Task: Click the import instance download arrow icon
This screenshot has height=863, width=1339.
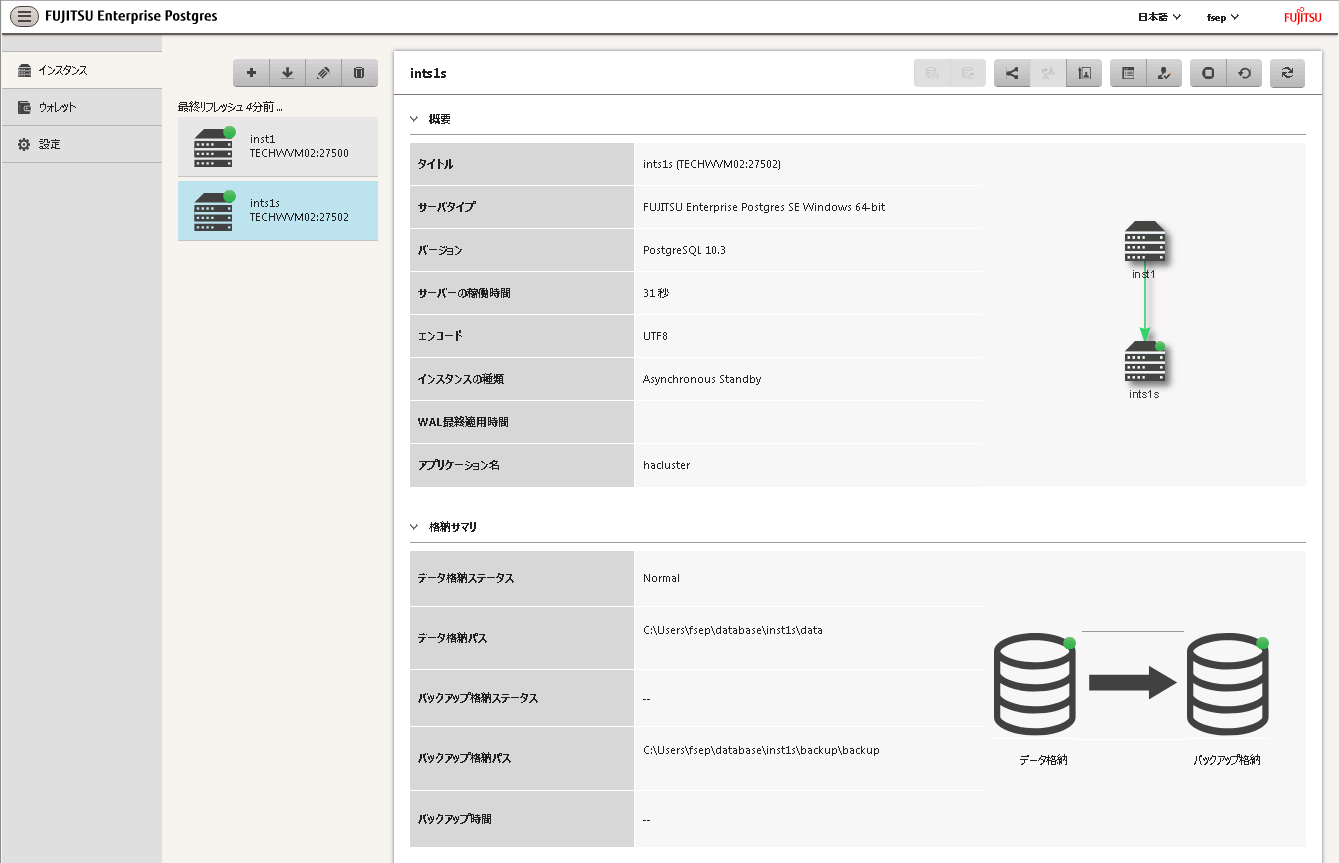Action: pos(287,73)
